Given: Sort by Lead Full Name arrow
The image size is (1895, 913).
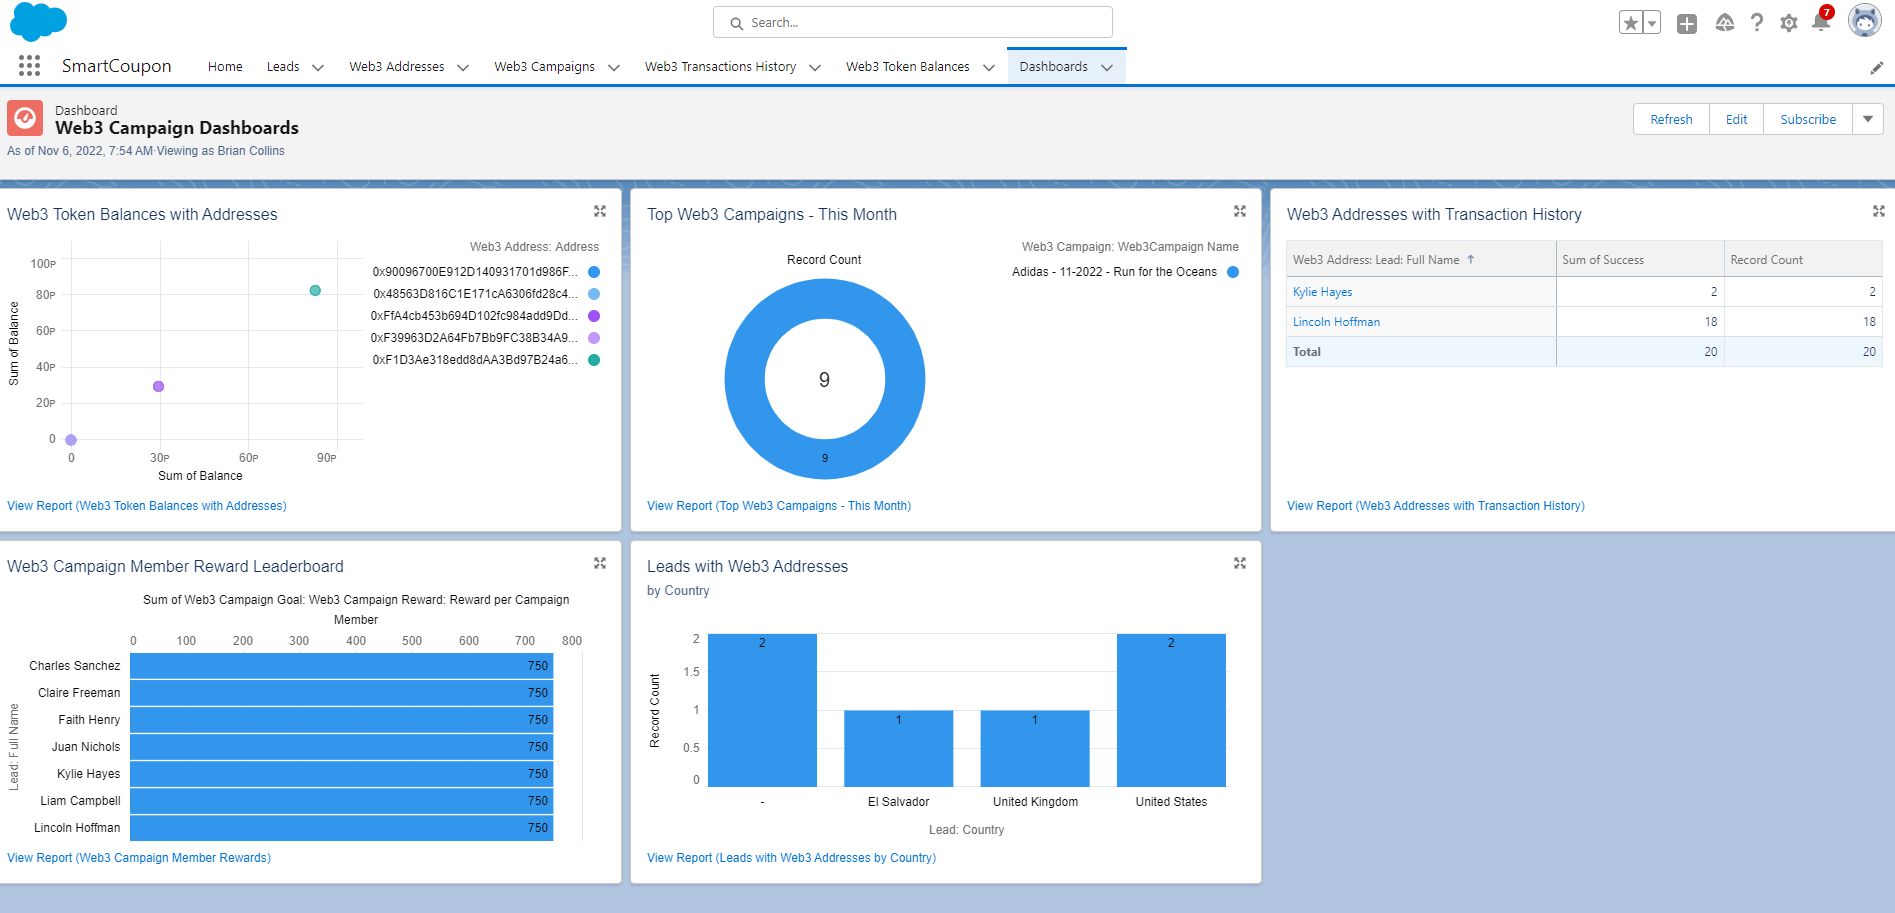Looking at the screenshot, I should (x=1470, y=259).
